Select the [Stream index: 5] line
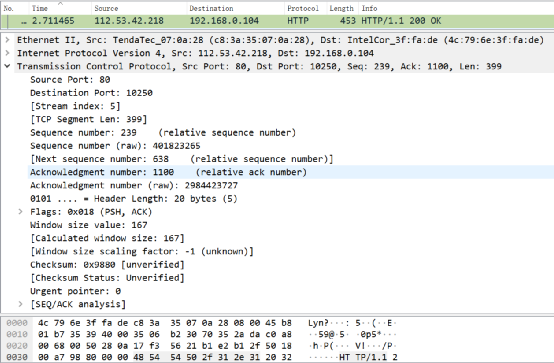This screenshot has width=554, height=363. (x=75, y=106)
